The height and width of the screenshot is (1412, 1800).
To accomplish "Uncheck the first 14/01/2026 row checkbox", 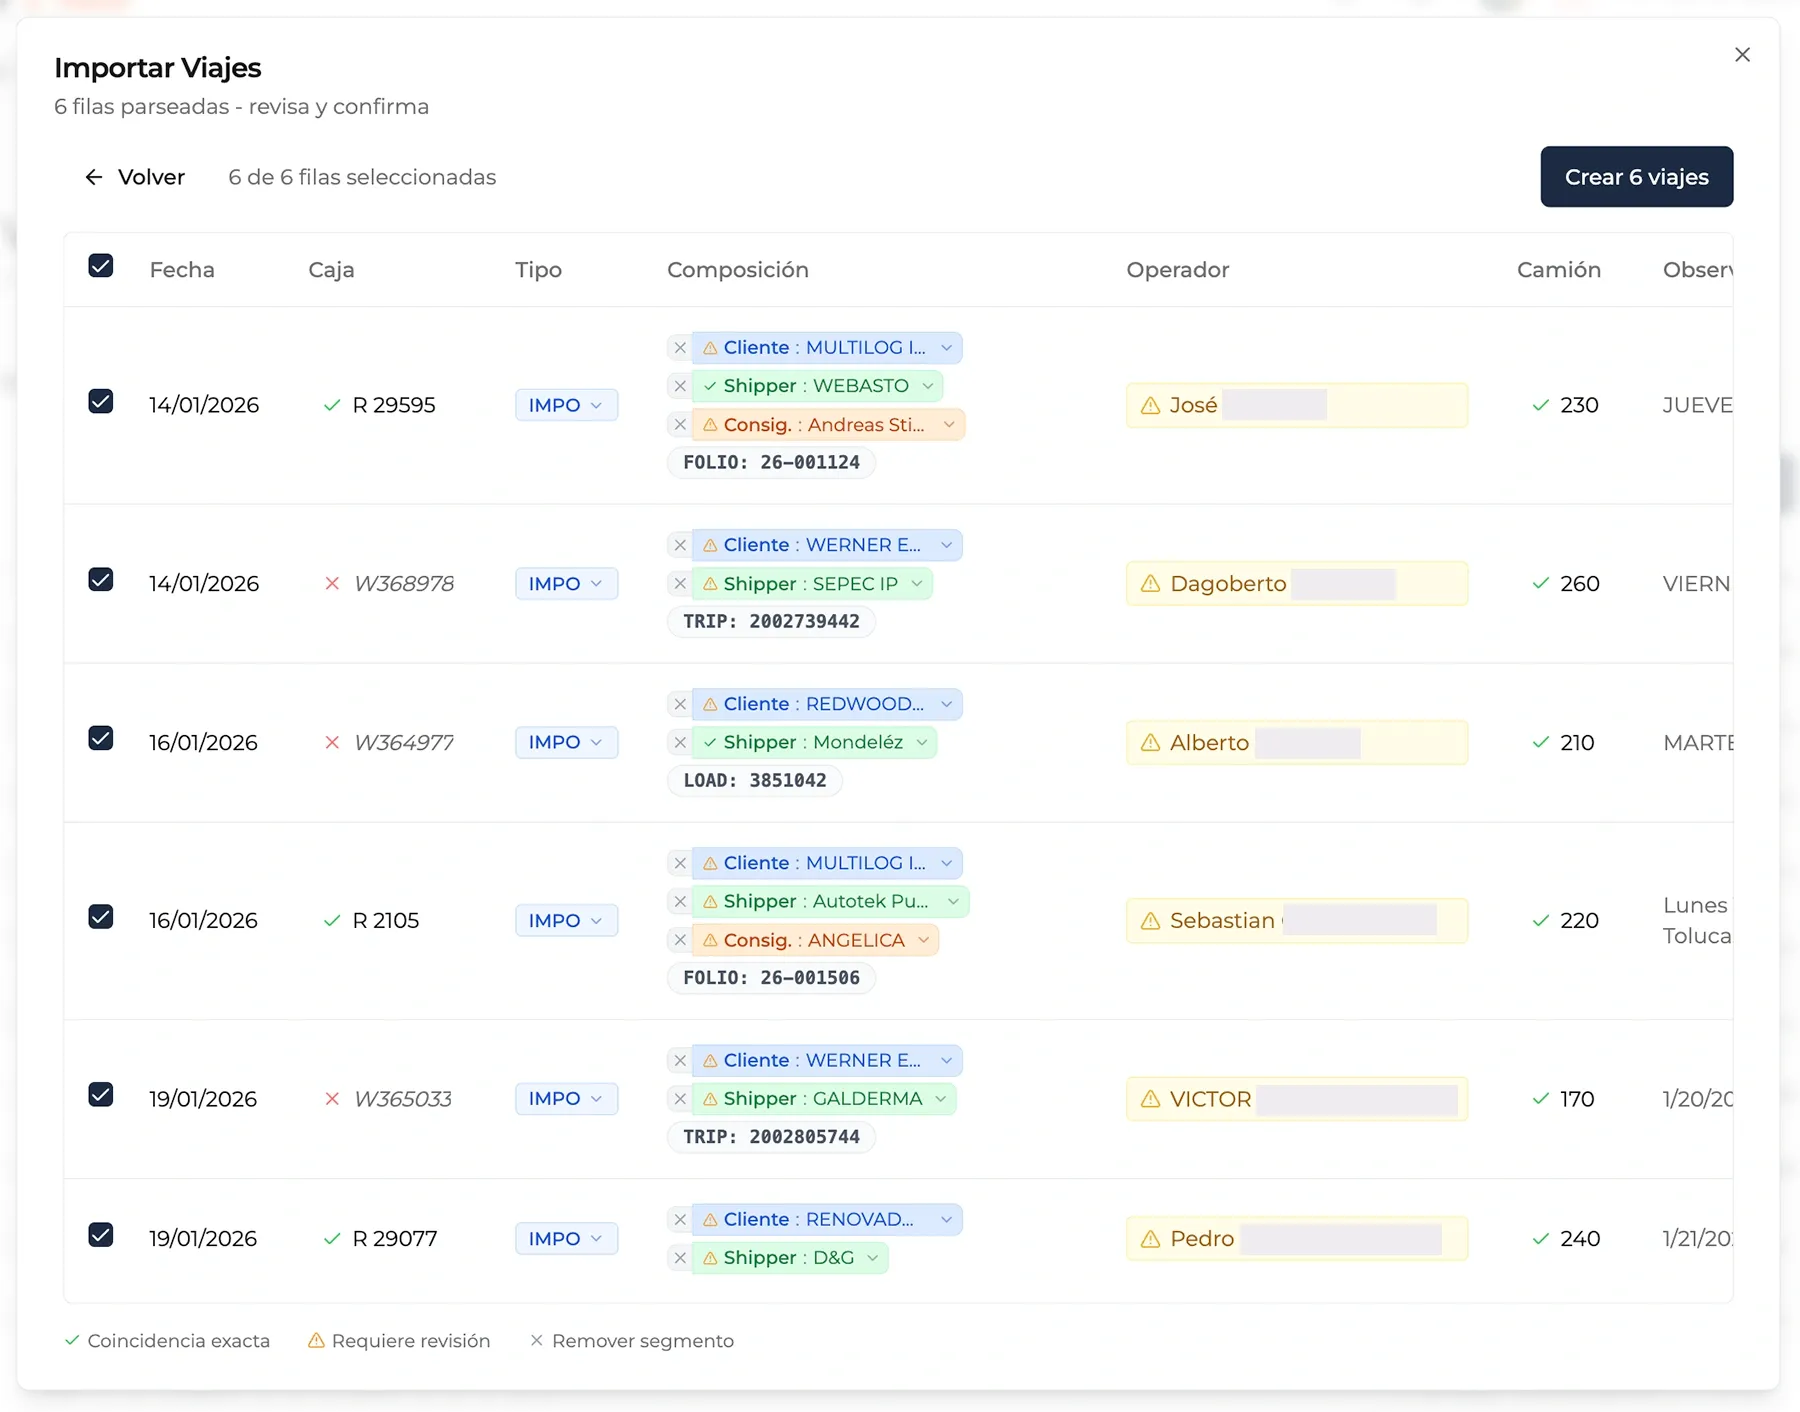I will 101,402.
